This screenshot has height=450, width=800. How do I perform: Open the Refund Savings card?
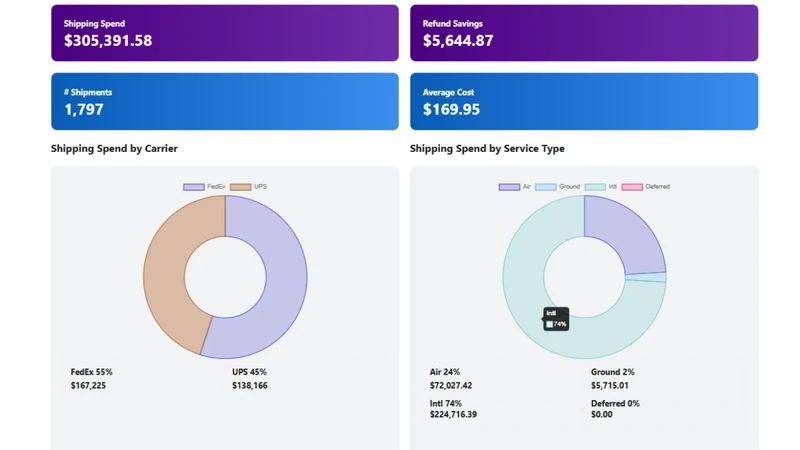584,33
